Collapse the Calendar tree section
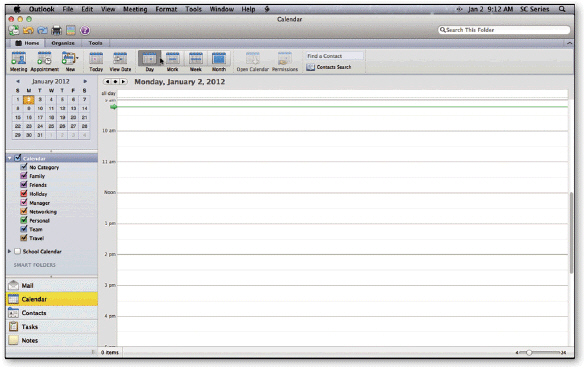The width and height of the screenshot is (585, 369). click(10, 159)
